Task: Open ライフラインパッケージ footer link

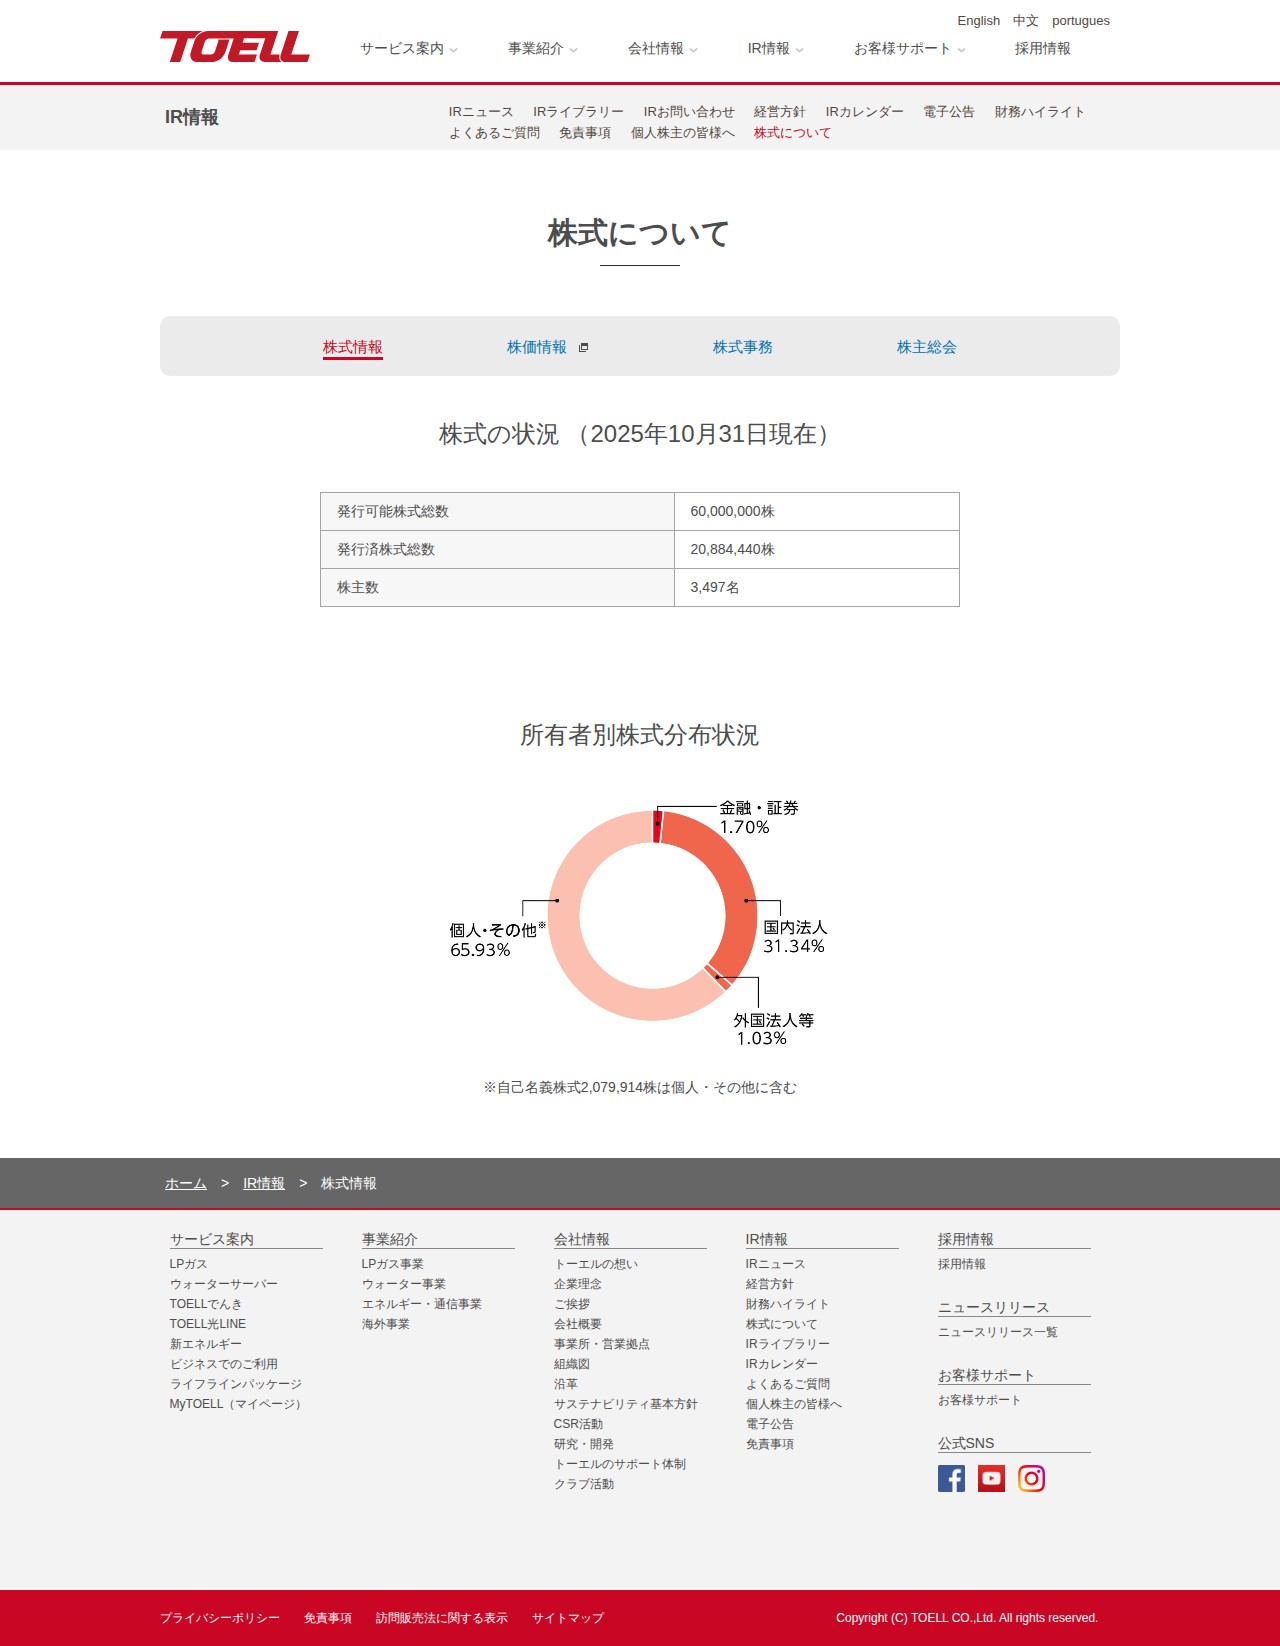Action: click(x=236, y=1384)
